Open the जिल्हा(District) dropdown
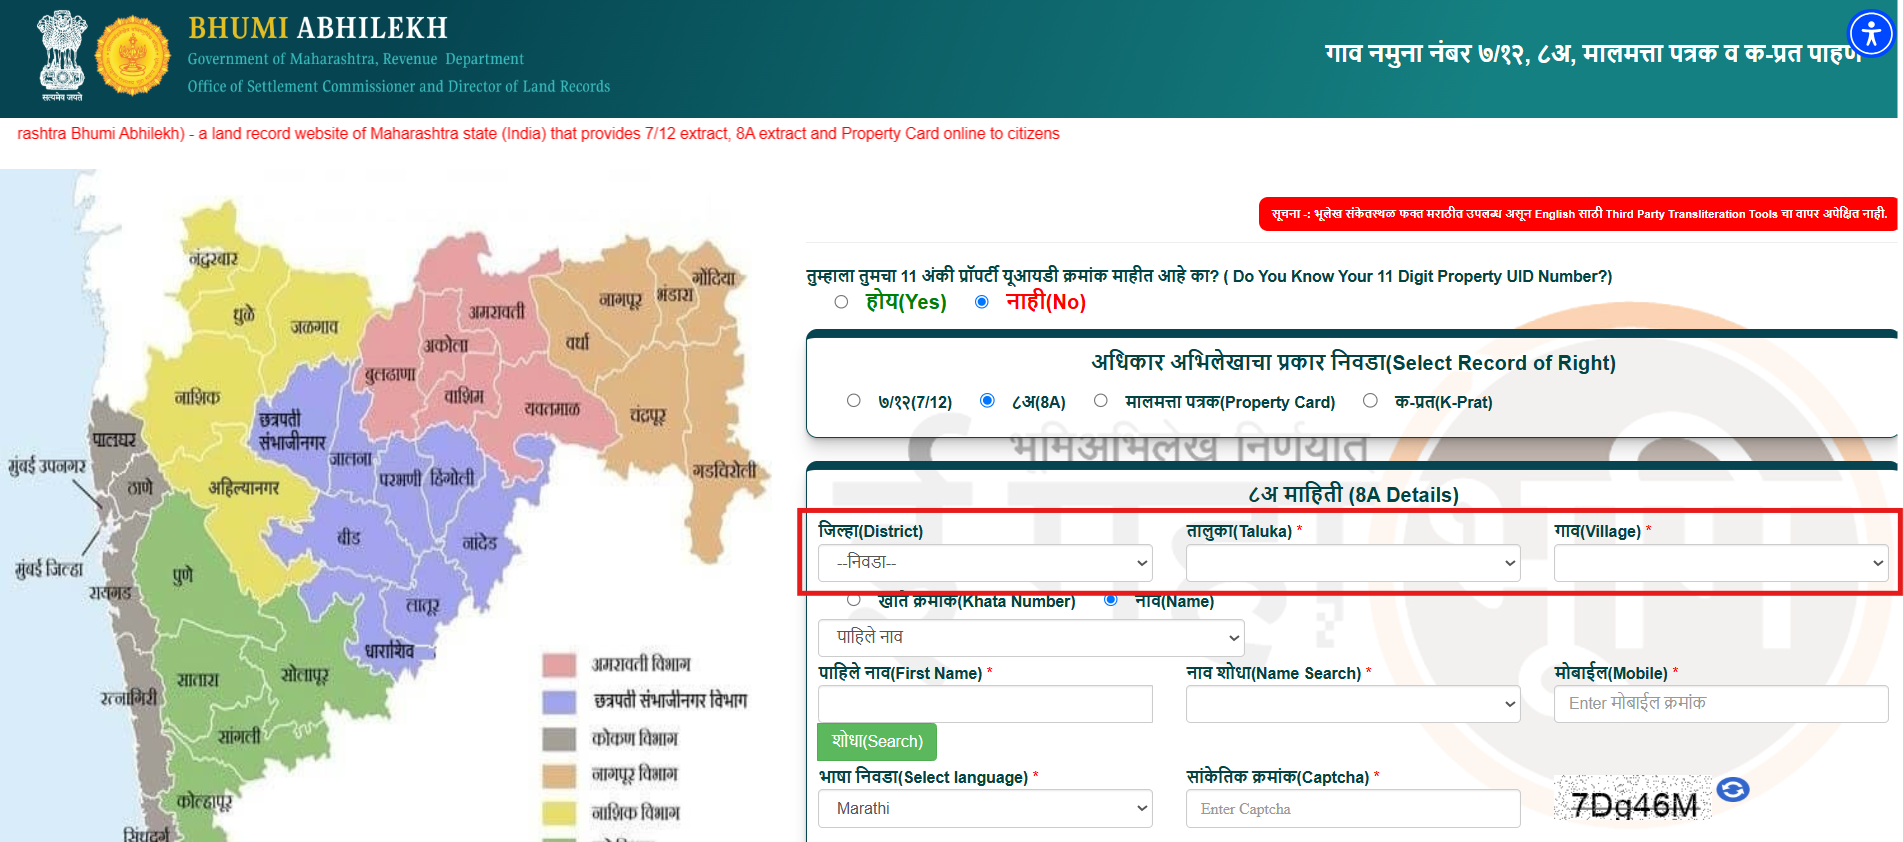Viewport: 1903px width, 842px height. tap(985, 563)
